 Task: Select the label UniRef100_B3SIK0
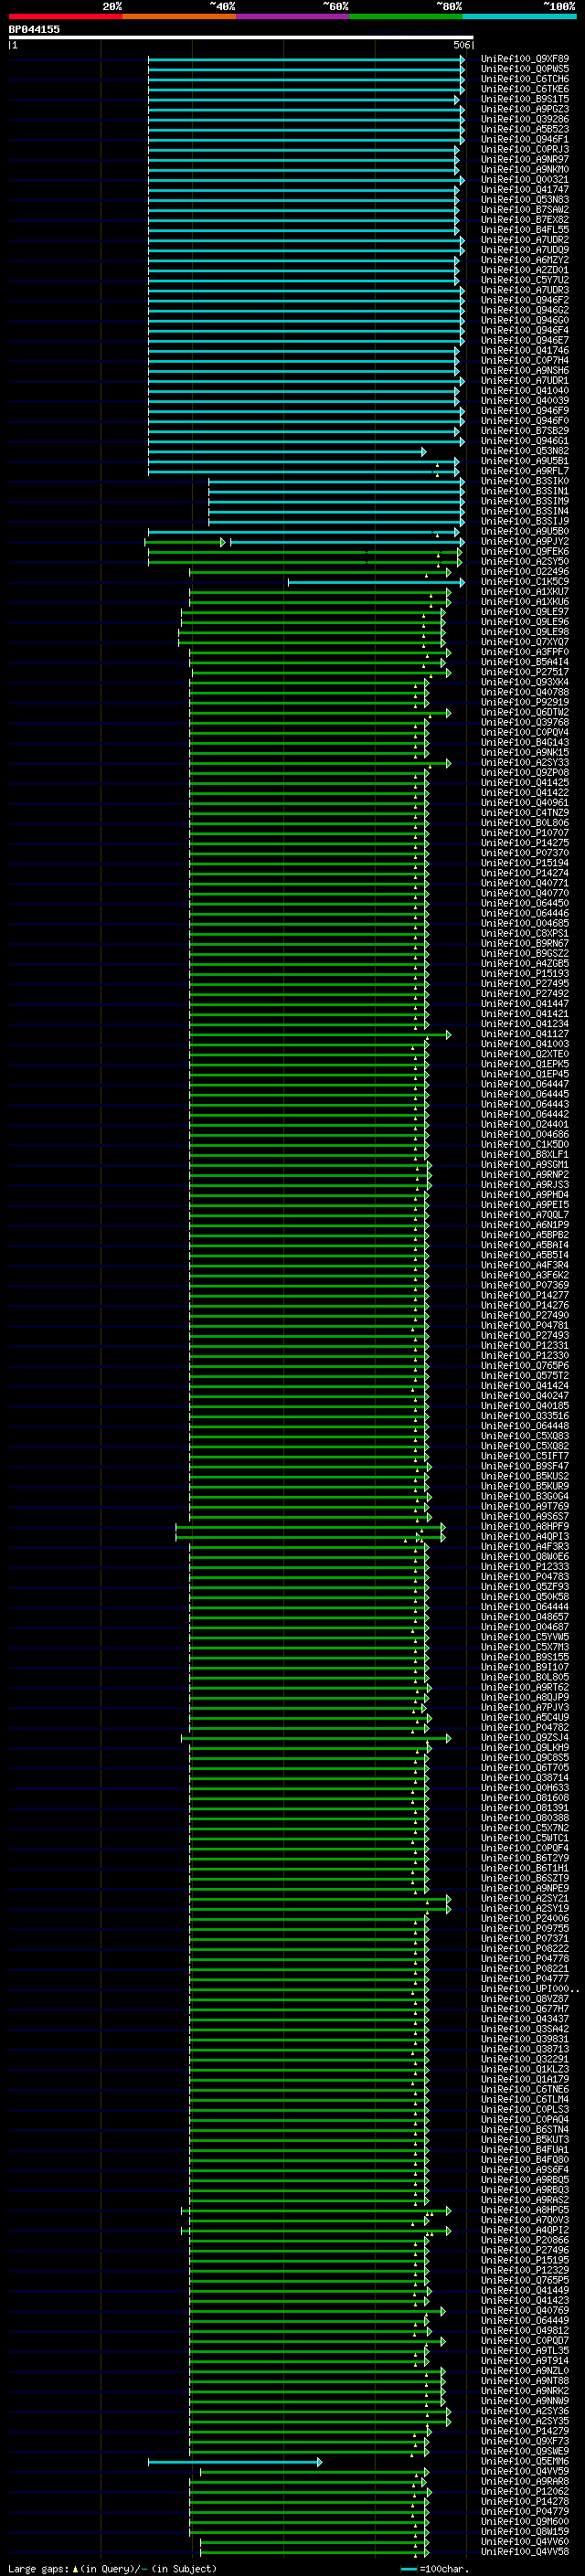click(x=525, y=481)
